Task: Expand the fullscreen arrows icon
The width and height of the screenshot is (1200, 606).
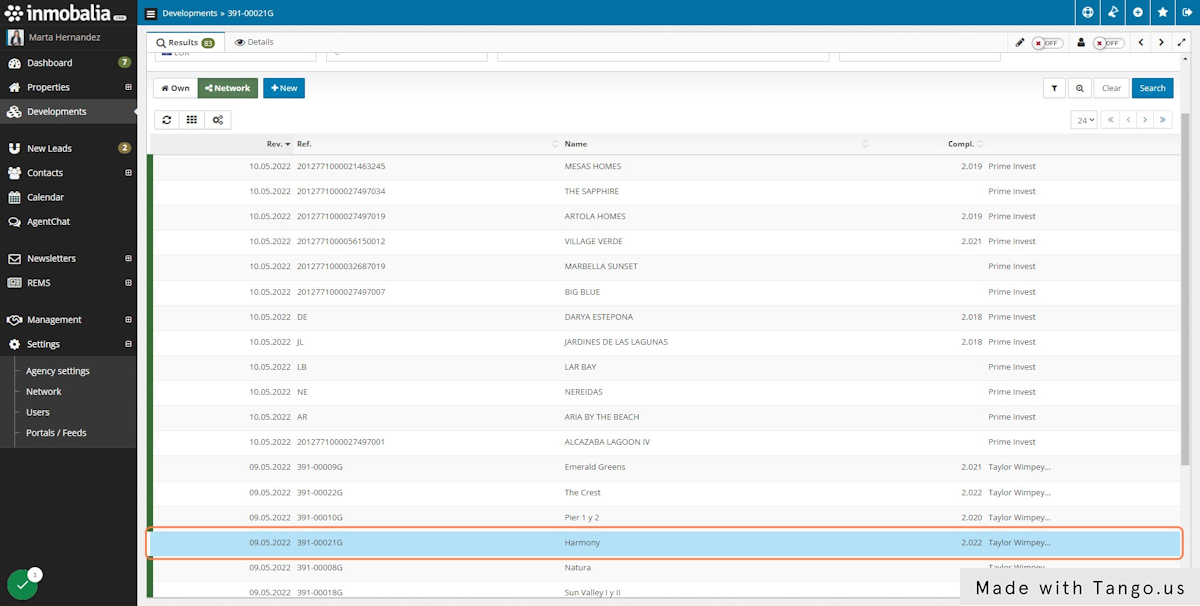Action: (x=1182, y=42)
